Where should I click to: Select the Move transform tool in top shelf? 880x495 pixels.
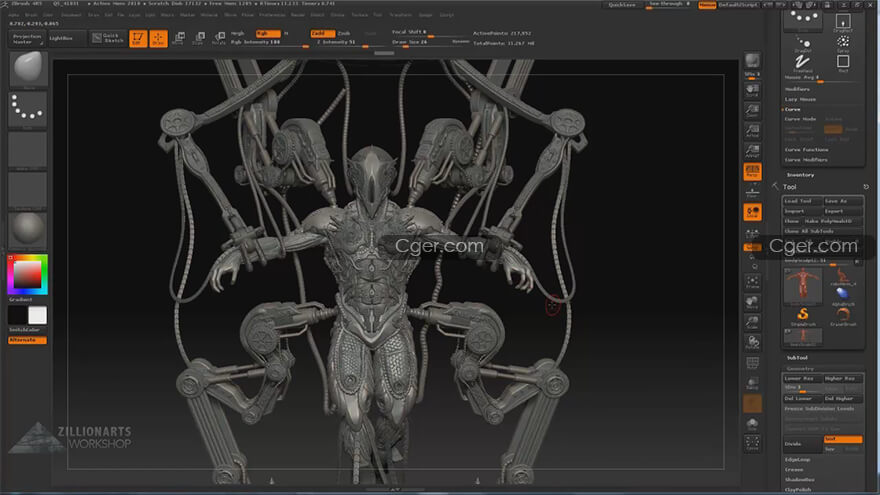coord(179,38)
